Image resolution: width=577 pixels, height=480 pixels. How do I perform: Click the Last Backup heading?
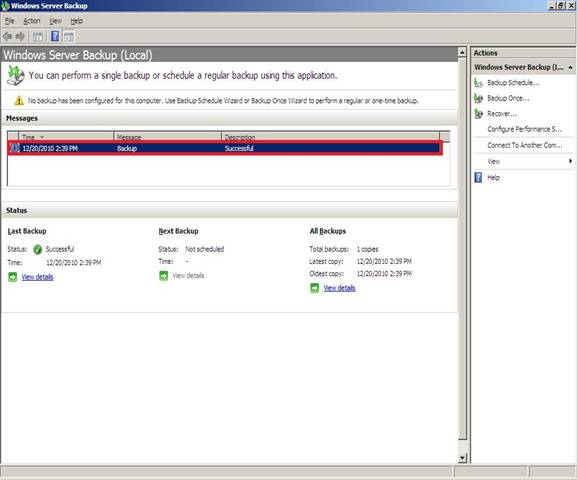pyautogui.click(x=27, y=231)
